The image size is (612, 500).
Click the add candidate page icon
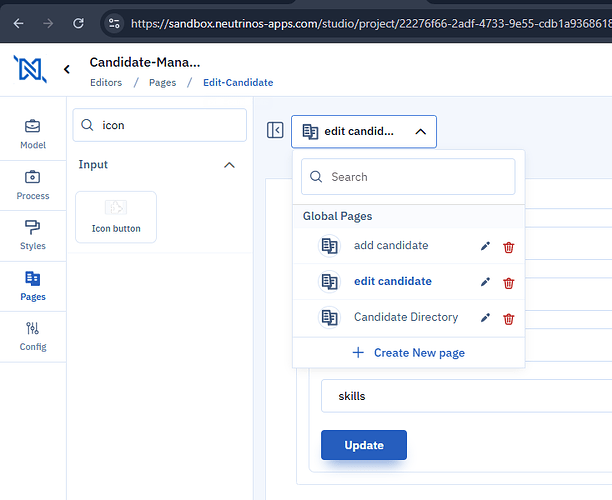point(329,246)
